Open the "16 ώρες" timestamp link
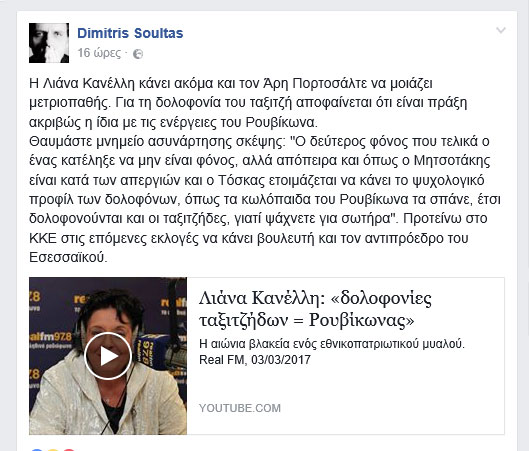529x451 pixels. click(99, 53)
